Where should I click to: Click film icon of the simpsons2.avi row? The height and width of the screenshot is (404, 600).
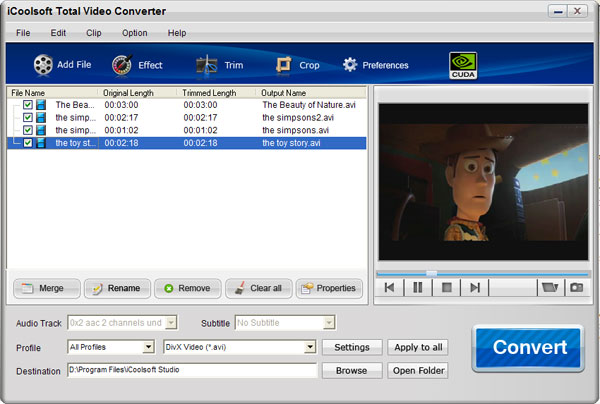(41, 117)
